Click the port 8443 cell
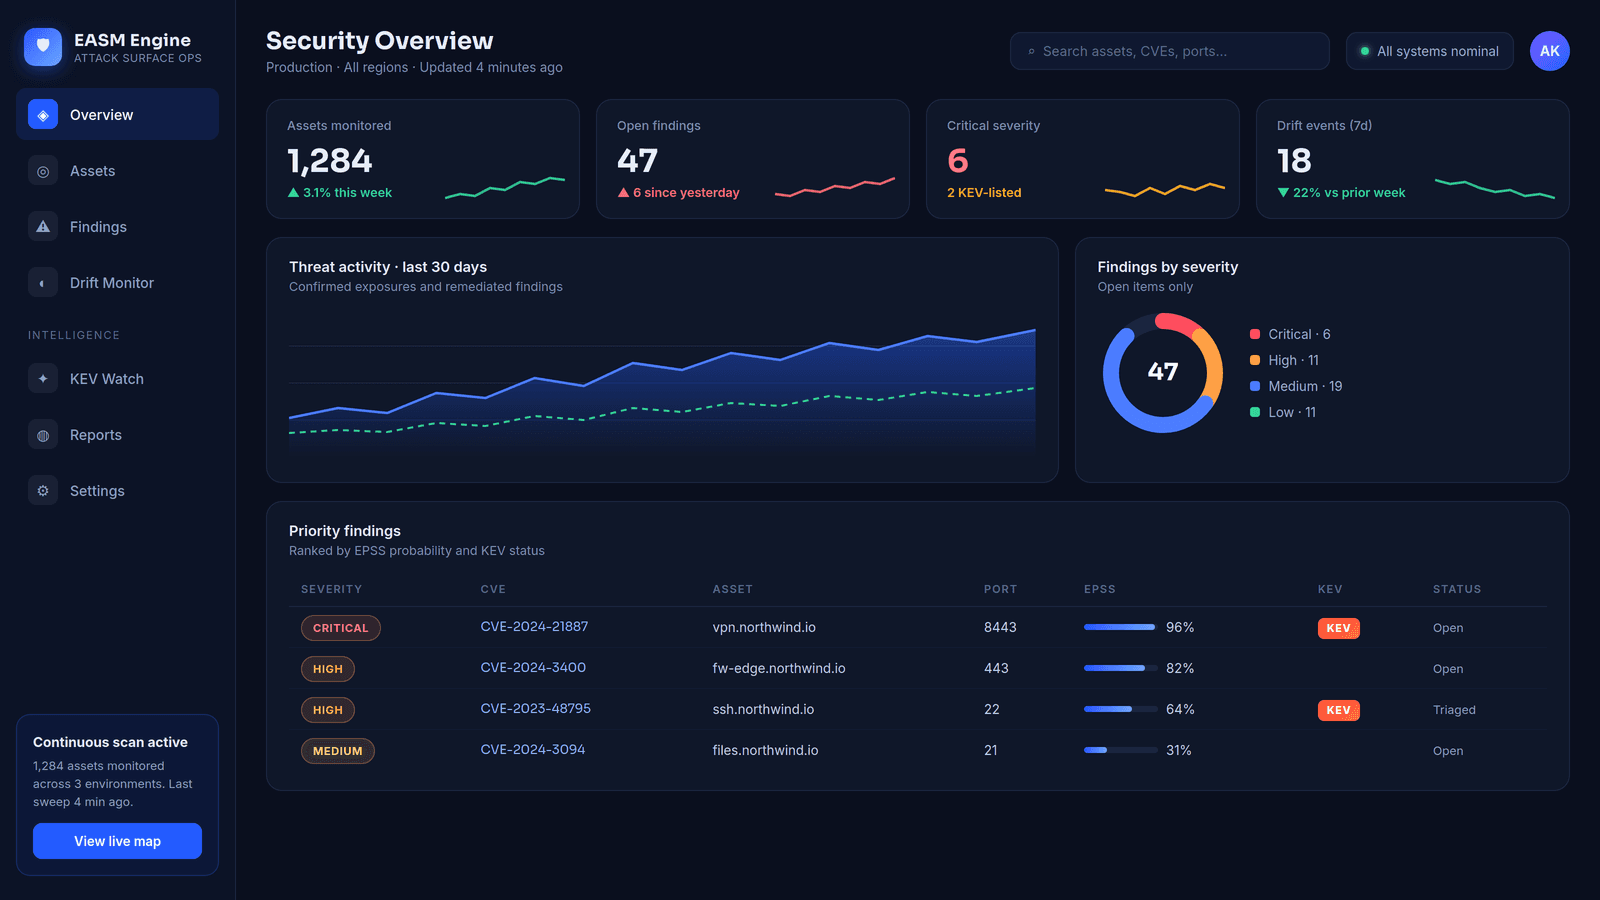The image size is (1600, 900). pos(1000,627)
